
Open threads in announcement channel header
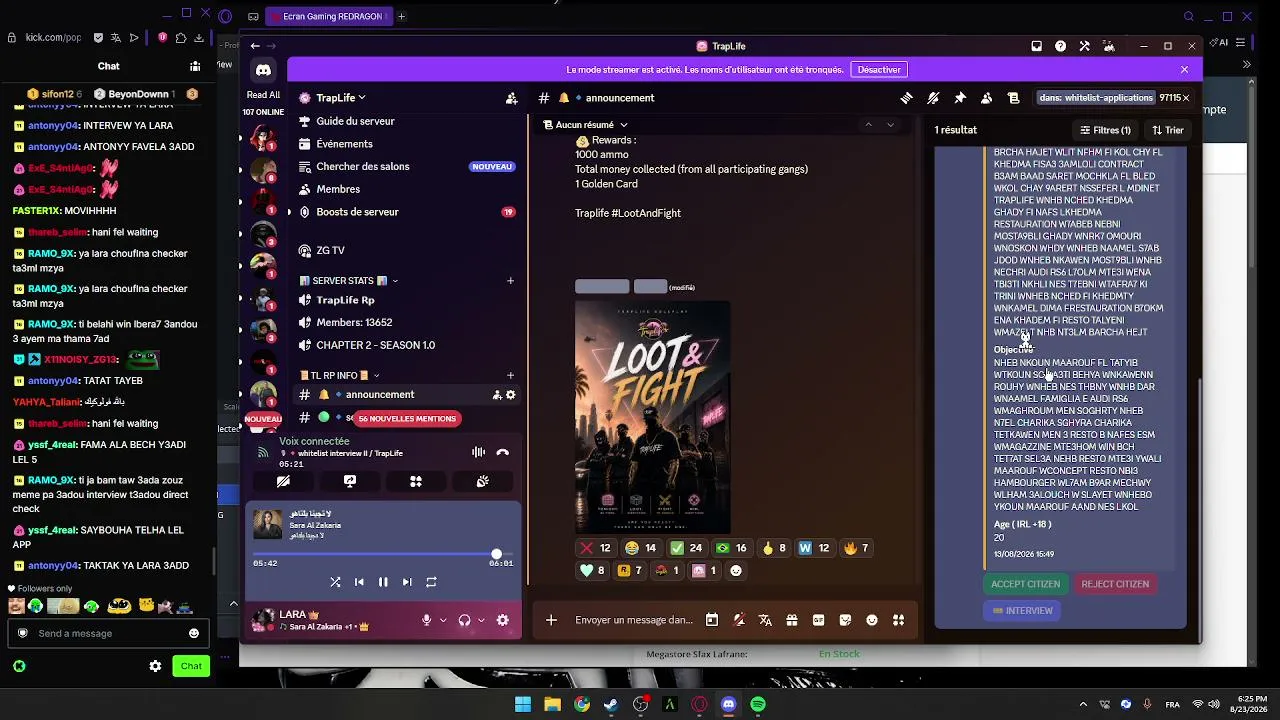tap(906, 98)
